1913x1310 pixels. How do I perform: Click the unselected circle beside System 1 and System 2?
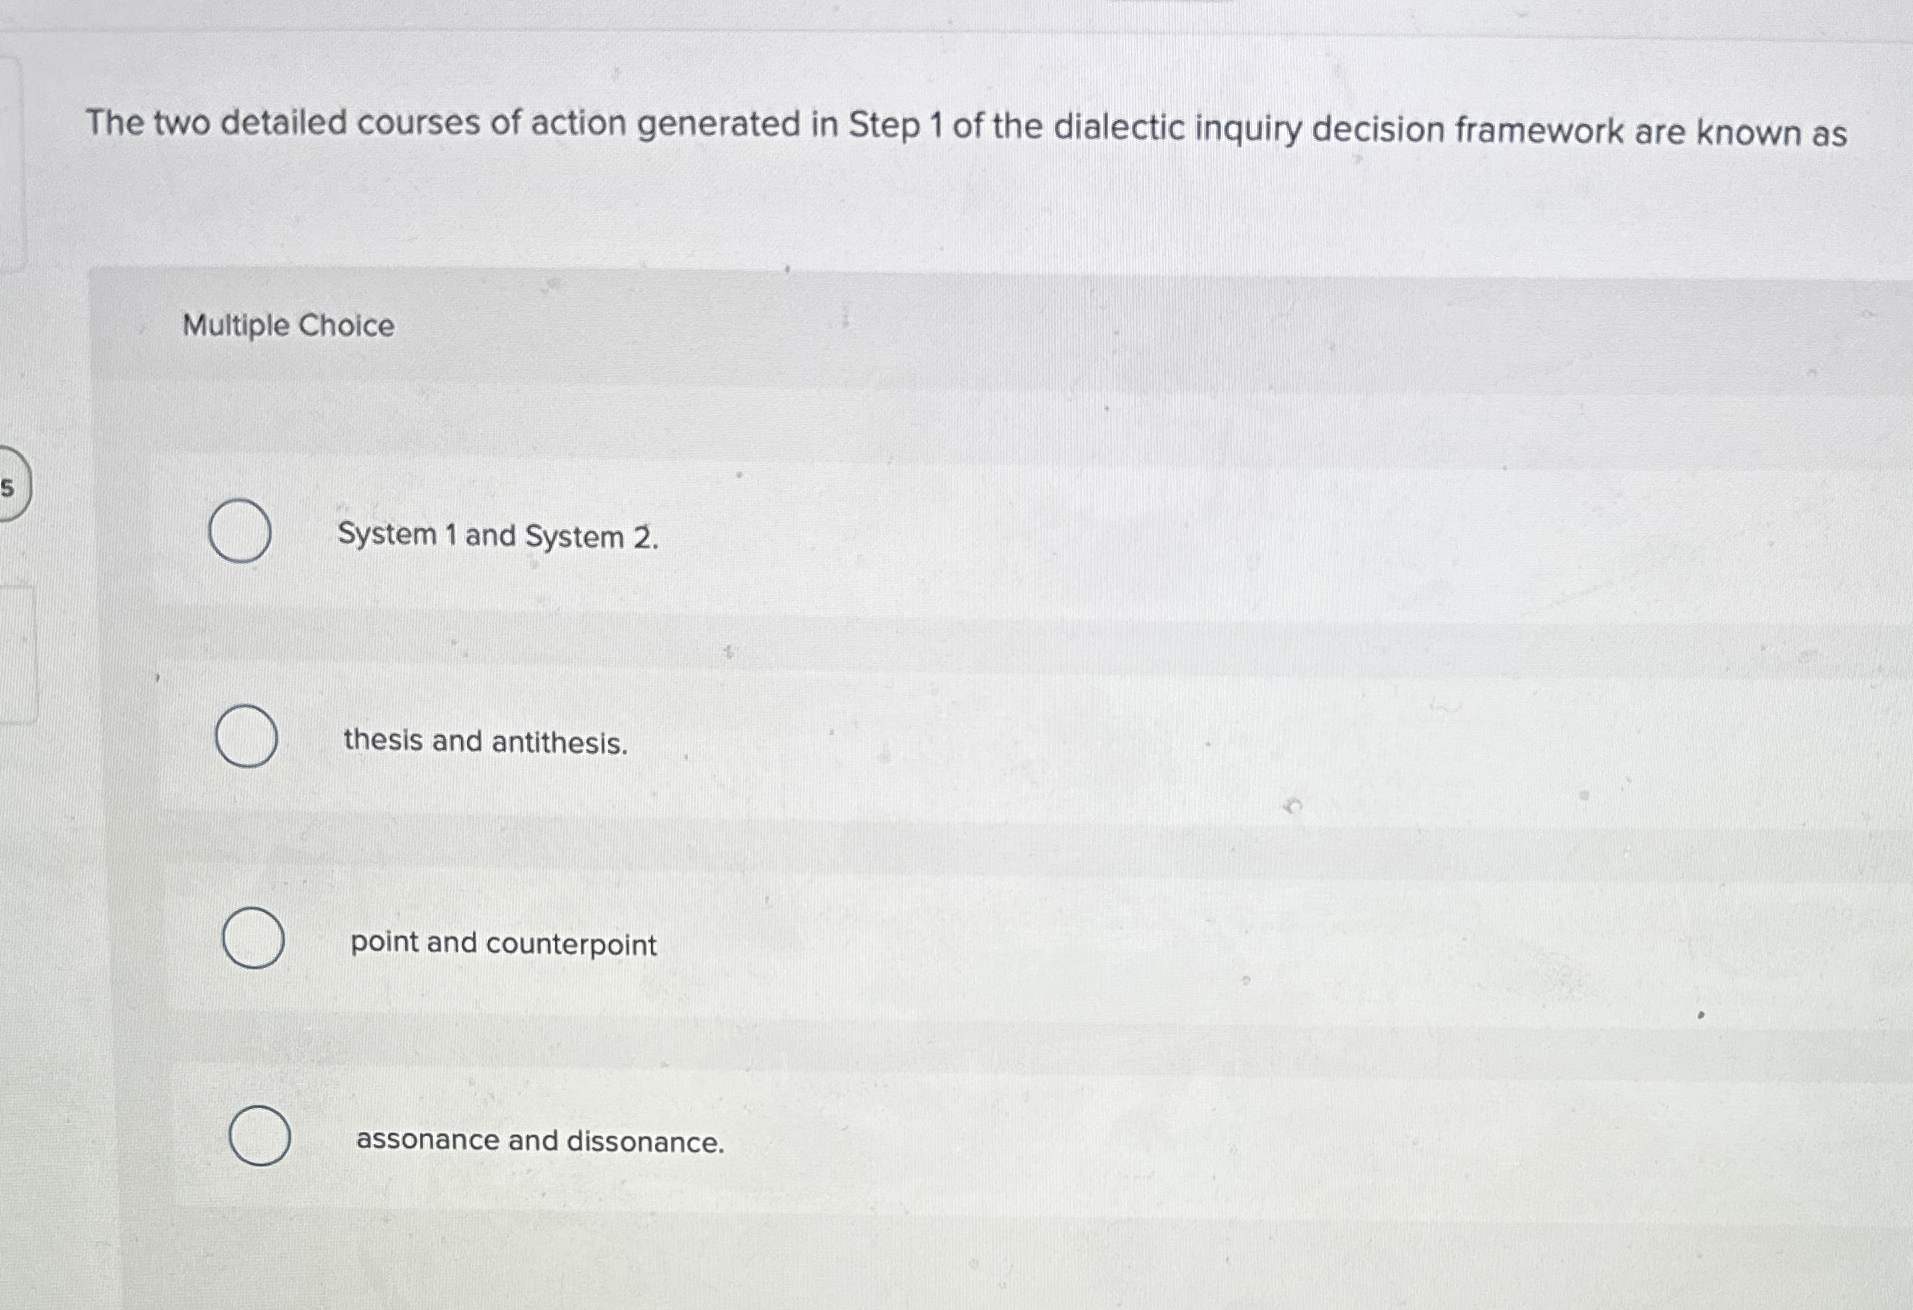[241, 533]
